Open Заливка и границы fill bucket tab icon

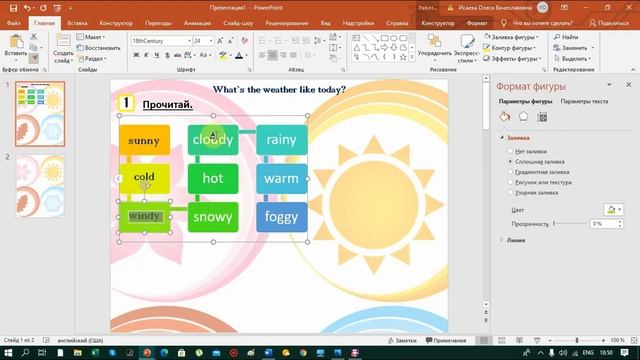(505, 117)
